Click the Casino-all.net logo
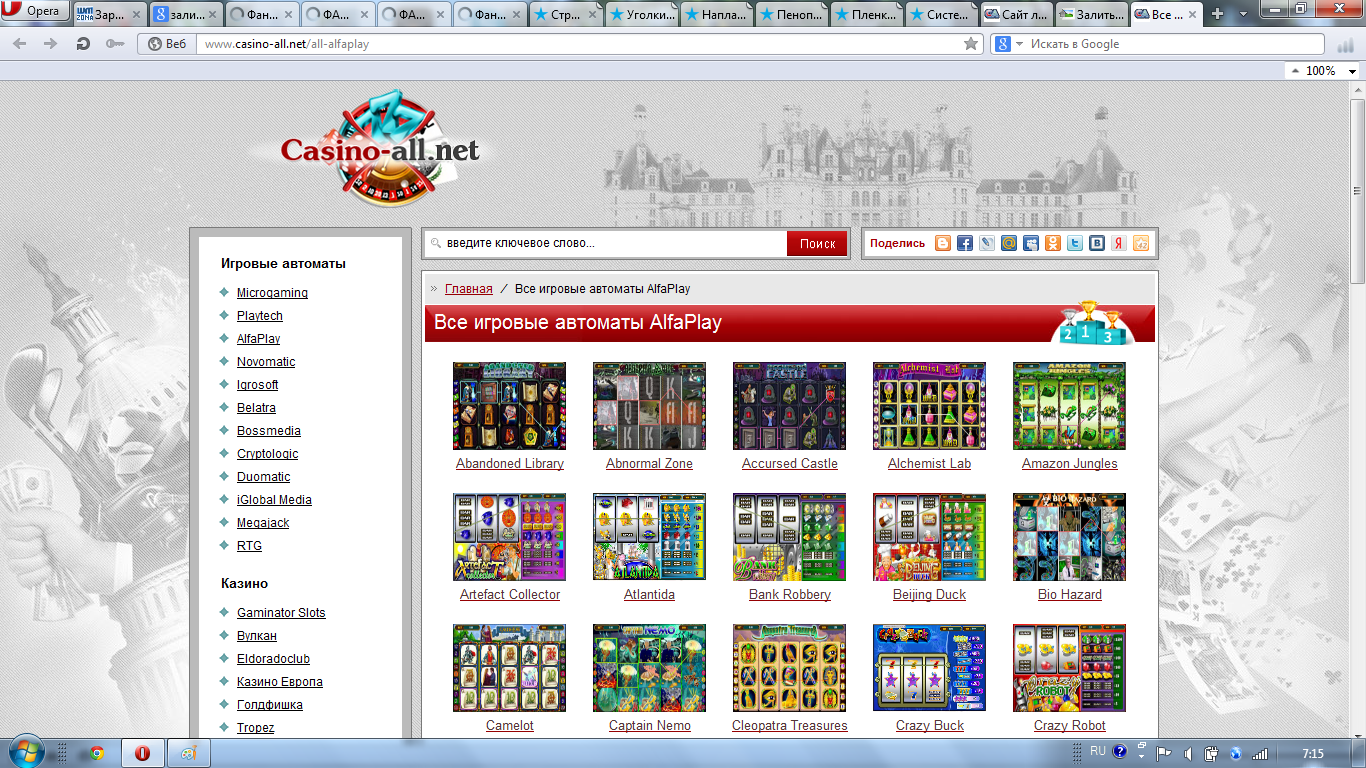This screenshot has width=1366, height=768. (378, 149)
